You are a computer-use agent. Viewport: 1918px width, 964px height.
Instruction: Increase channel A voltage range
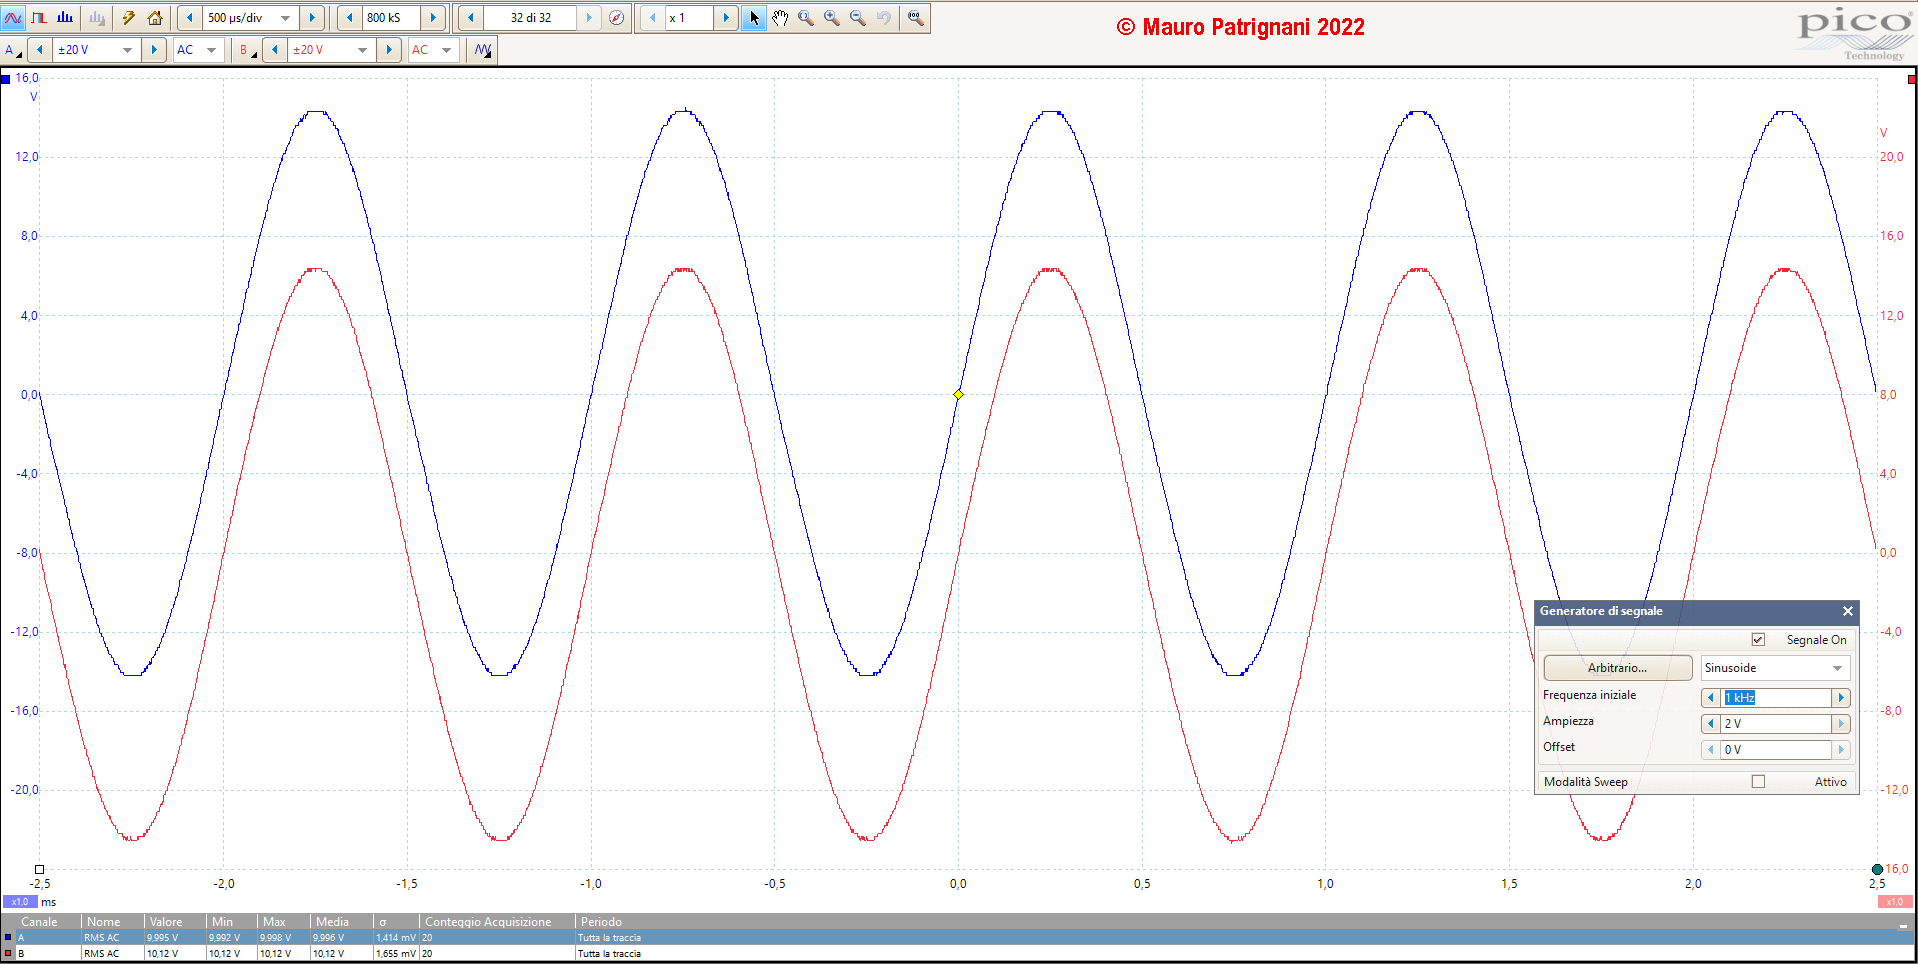pyautogui.click(x=153, y=50)
